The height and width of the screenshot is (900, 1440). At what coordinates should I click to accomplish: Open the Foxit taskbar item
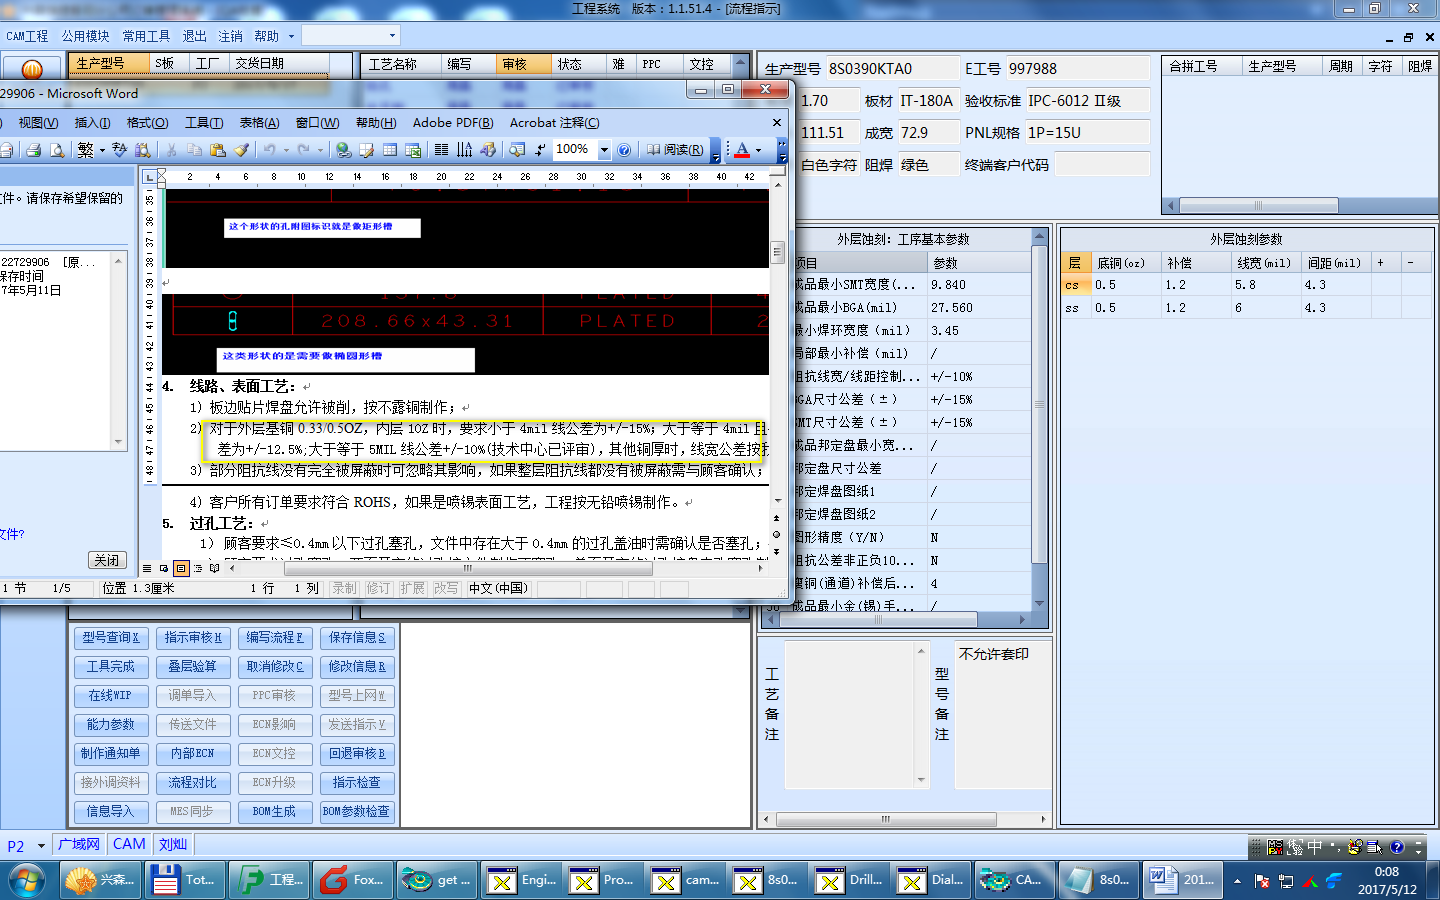point(353,880)
